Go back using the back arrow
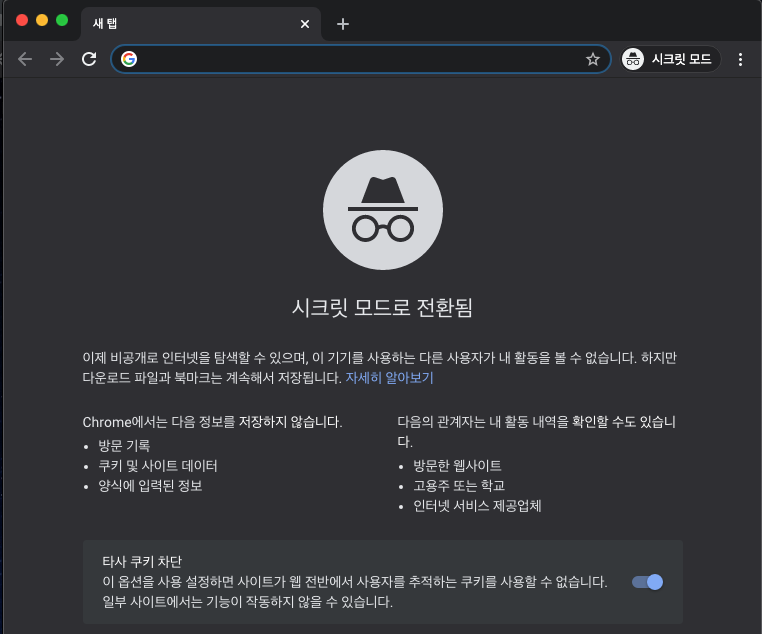Image resolution: width=762 pixels, height=634 pixels. coord(25,59)
